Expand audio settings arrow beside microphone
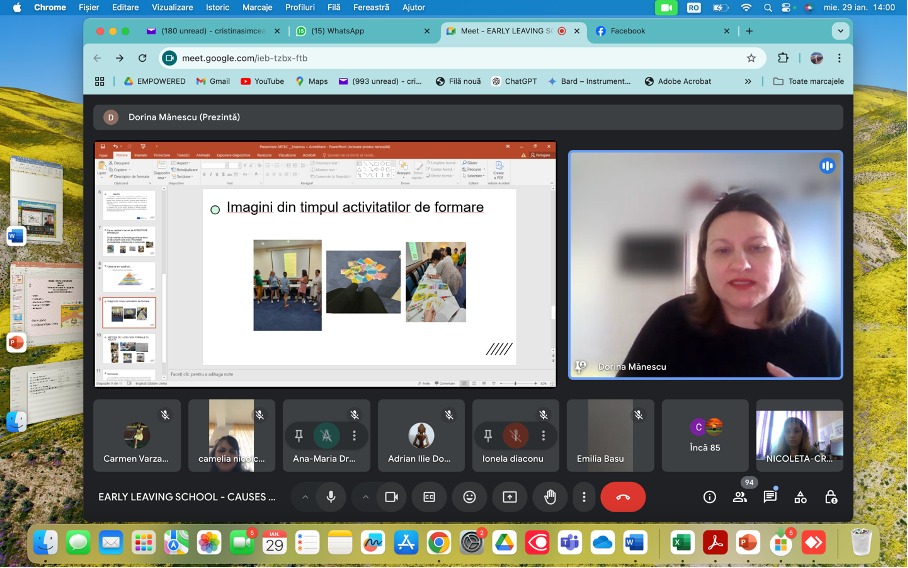The image size is (908, 568). [305, 497]
